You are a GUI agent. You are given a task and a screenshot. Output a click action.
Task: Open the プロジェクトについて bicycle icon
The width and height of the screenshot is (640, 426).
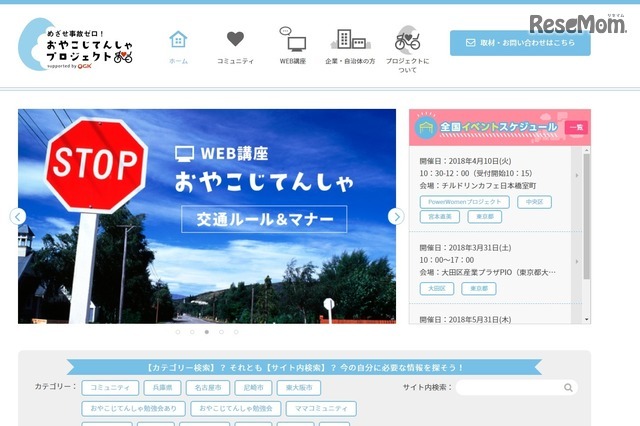click(407, 41)
